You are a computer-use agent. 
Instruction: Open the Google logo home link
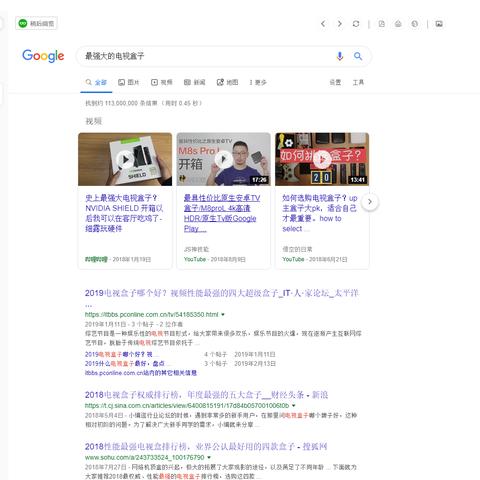coord(43,56)
